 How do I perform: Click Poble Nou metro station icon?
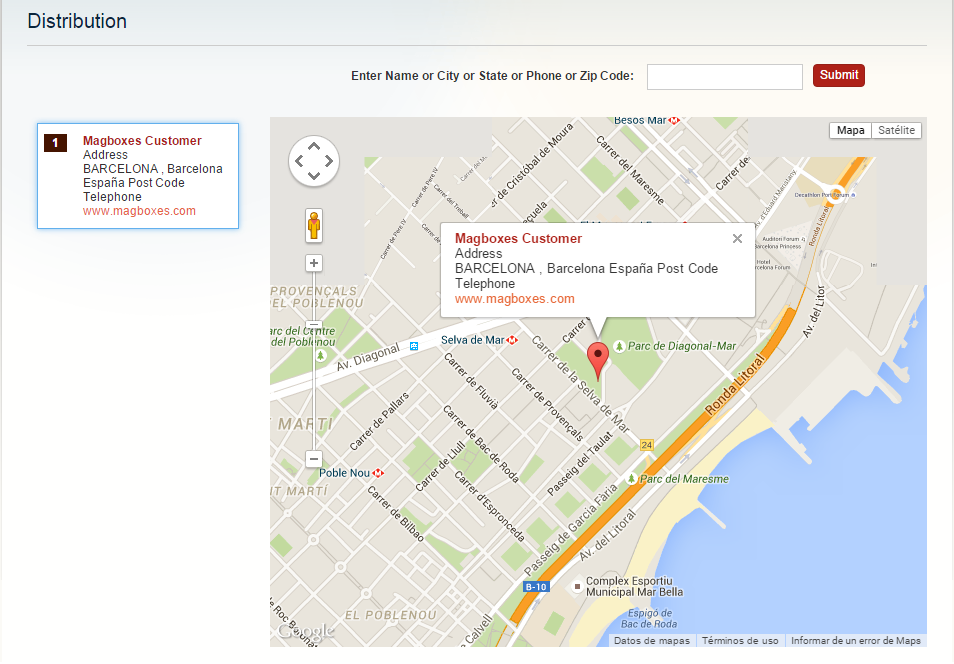point(378,473)
